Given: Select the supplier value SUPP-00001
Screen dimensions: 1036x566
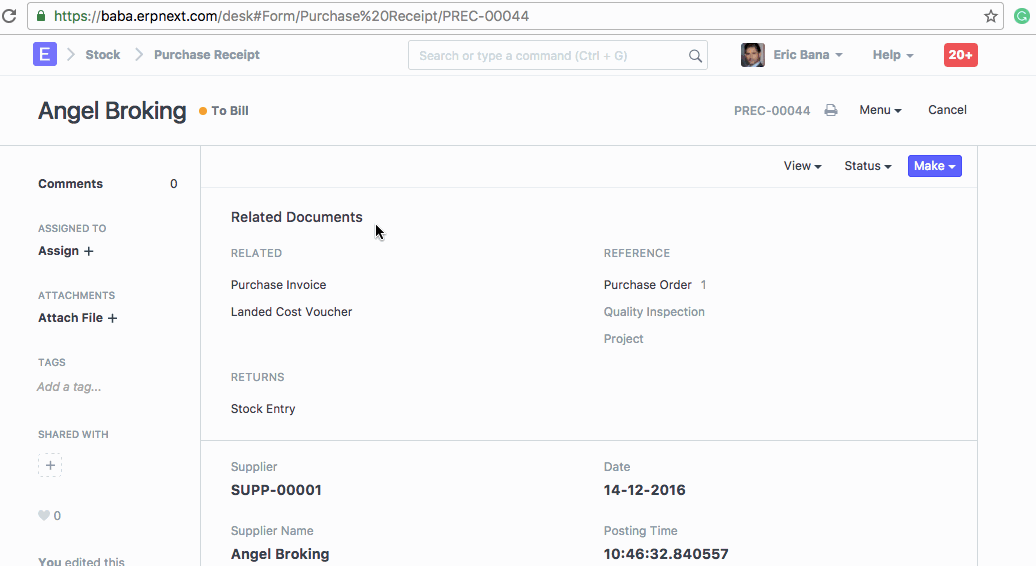Looking at the screenshot, I should 276,490.
